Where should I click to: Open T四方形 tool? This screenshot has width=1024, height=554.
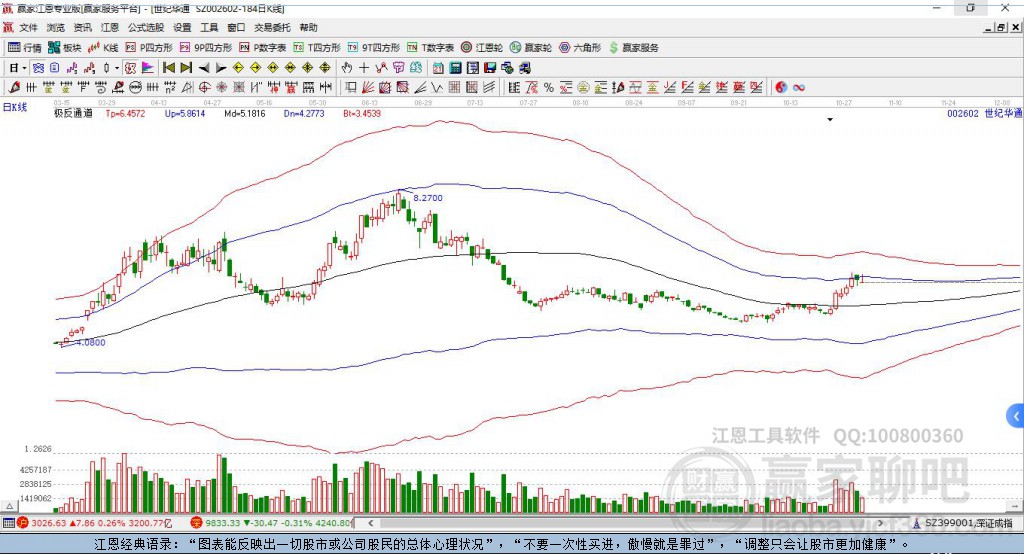point(317,48)
